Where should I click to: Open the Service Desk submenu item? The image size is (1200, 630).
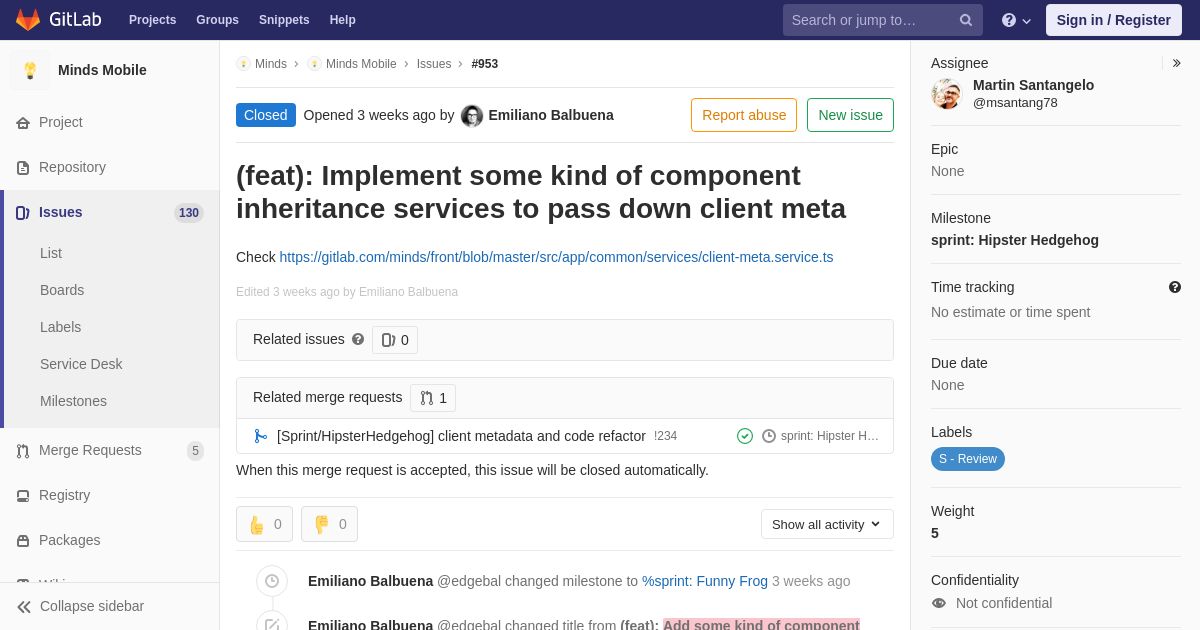pos(81,365)
